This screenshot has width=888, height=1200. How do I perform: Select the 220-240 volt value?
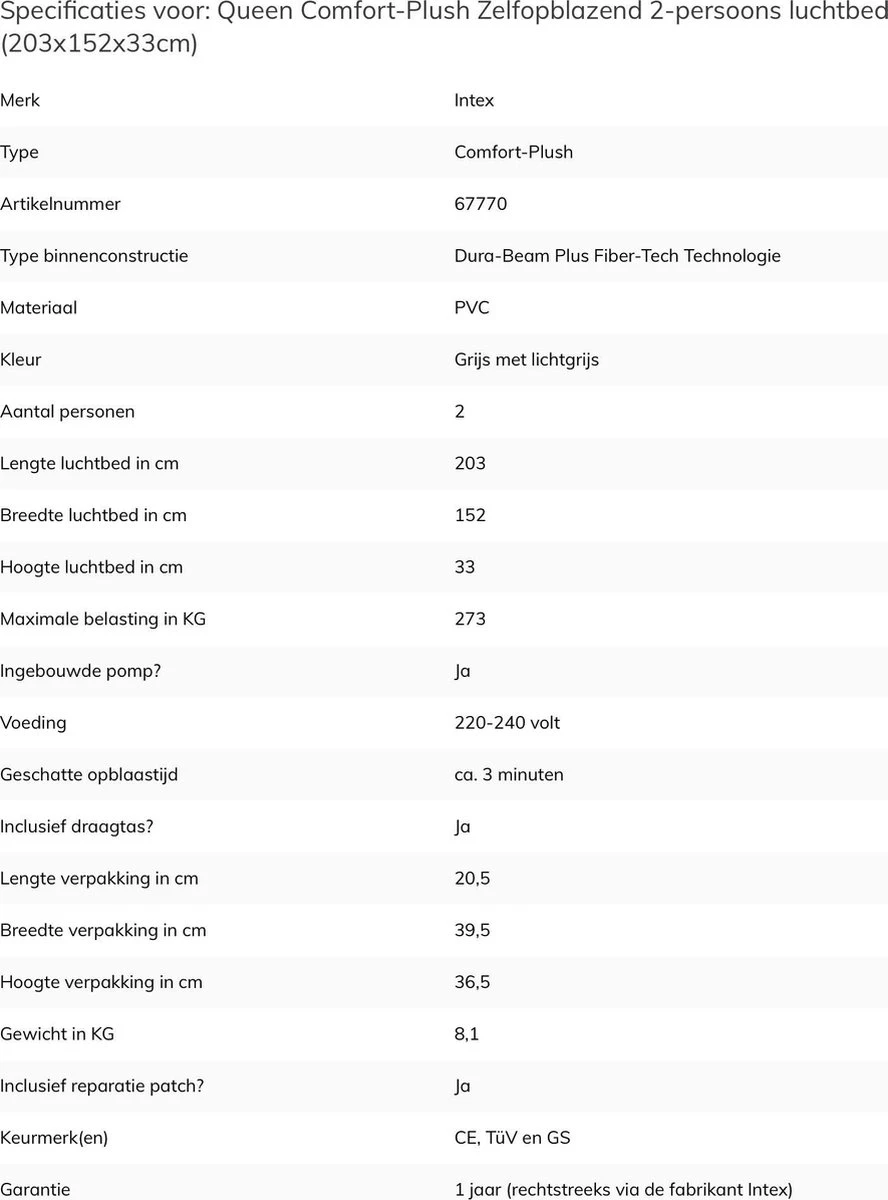point(507,723)
